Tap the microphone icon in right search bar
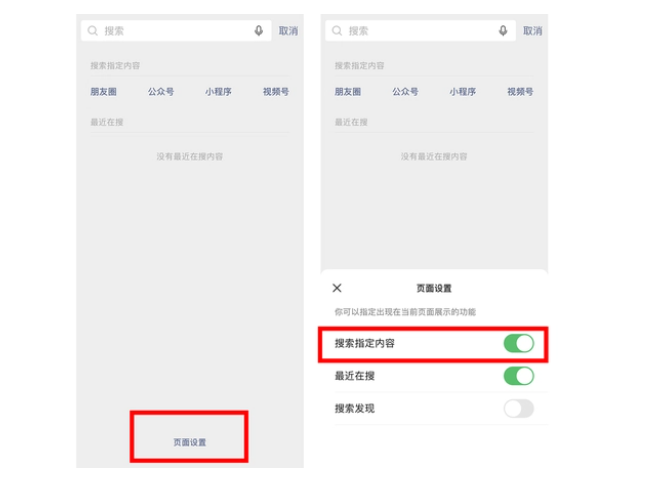The width and height of the screenshot is (657, 482). click(x=503, y=31)
